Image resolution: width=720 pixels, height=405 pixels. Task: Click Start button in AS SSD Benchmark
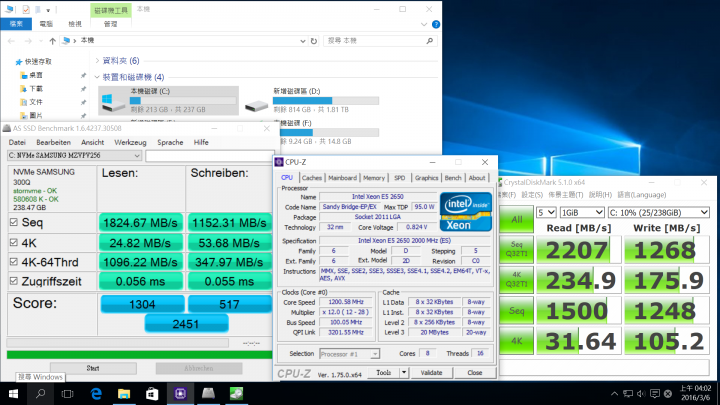tap(93, 368)
